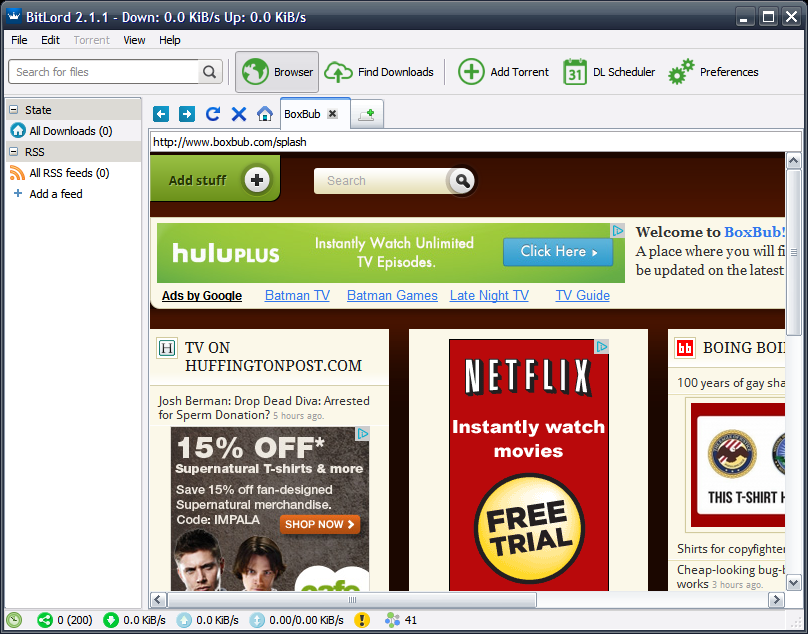Viewport: 808px width, 634px height.
Task: Click the yellow warning status icon
Action: [362, 620]
